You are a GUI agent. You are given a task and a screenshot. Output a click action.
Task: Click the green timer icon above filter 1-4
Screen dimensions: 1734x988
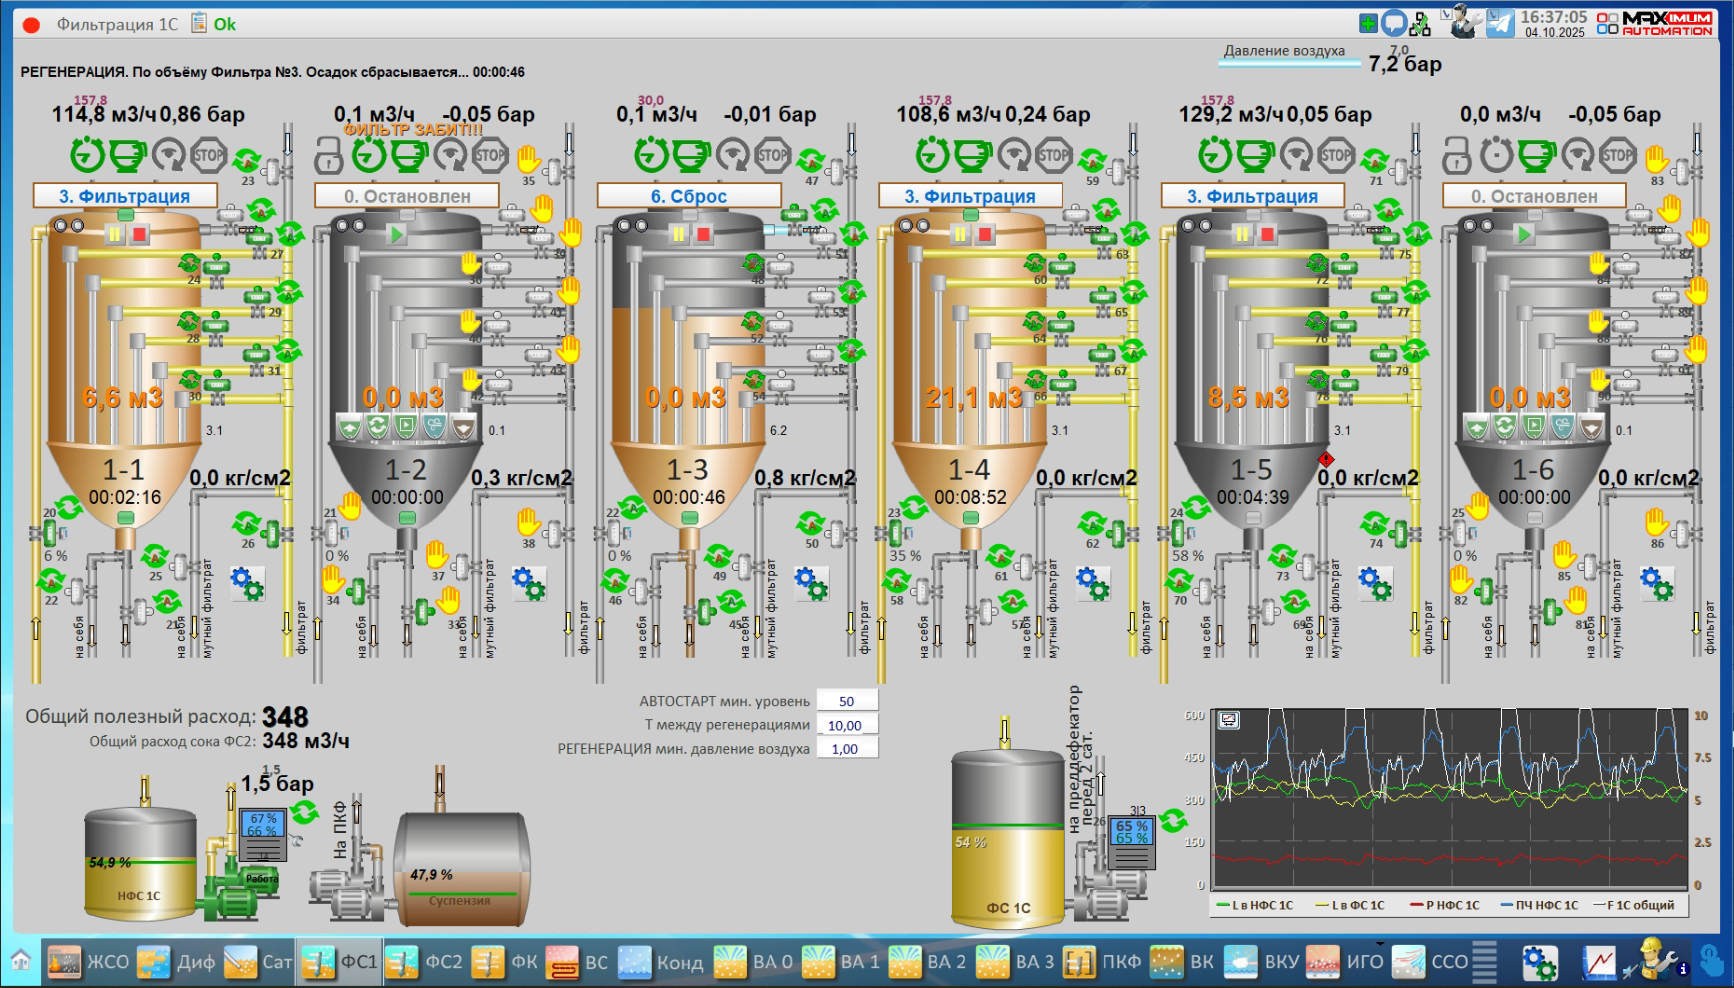coord(933,155)
